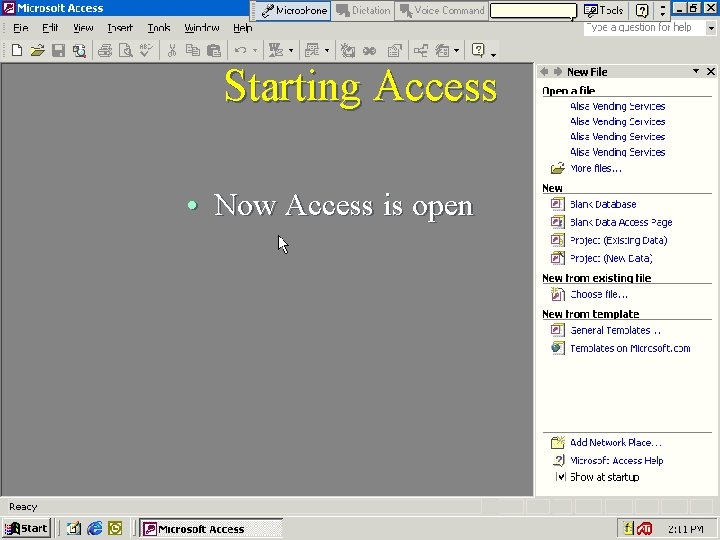The width and height of the screenshot is (720, 540).
Task: Click the Print Preview toolbar icon
Action: click(125, 50)
